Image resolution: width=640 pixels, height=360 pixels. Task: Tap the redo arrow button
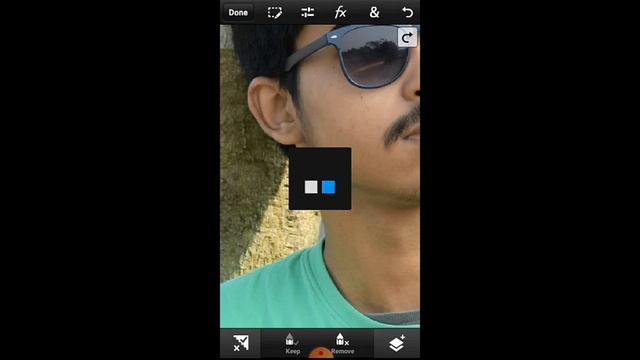407,38
